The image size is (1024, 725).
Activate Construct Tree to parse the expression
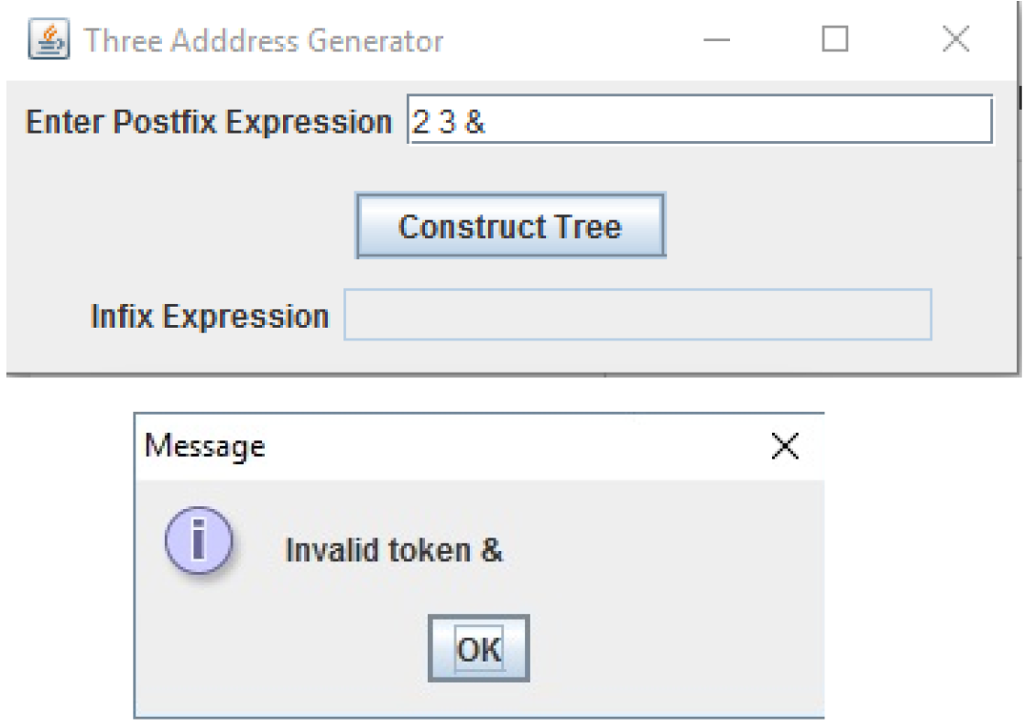click(510, 225)
